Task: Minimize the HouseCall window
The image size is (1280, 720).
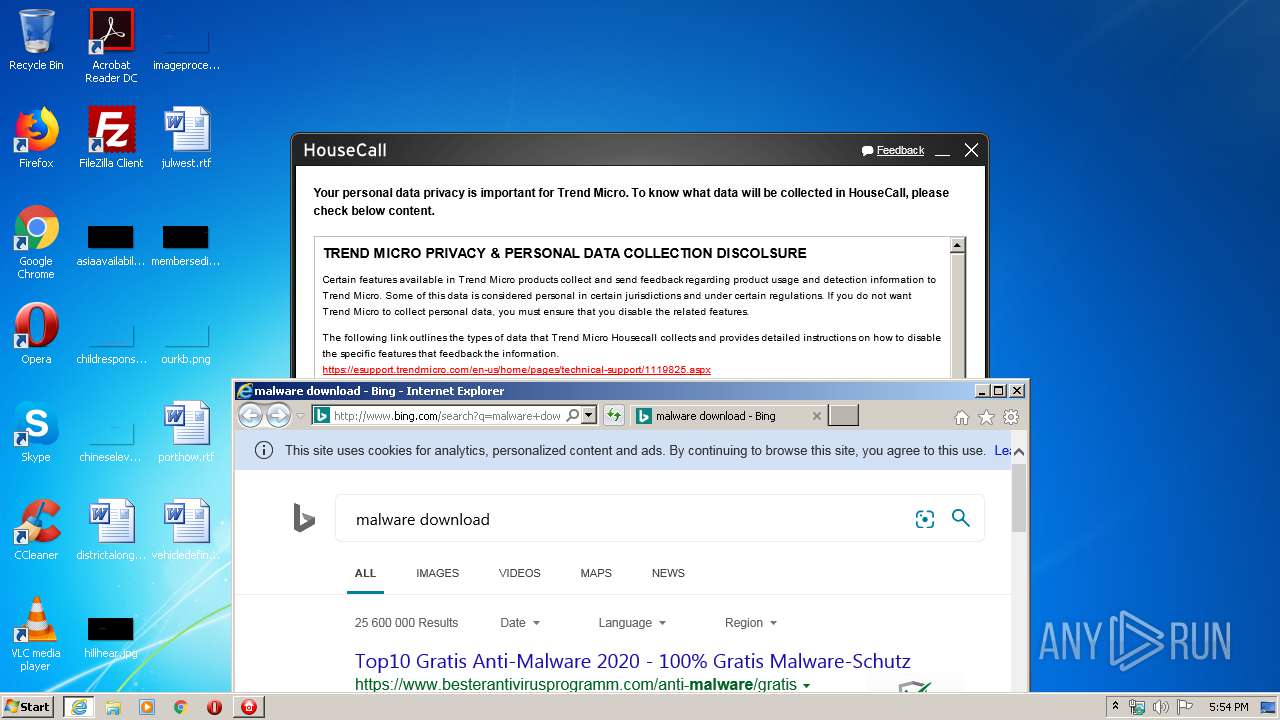Action: point(942,150)
